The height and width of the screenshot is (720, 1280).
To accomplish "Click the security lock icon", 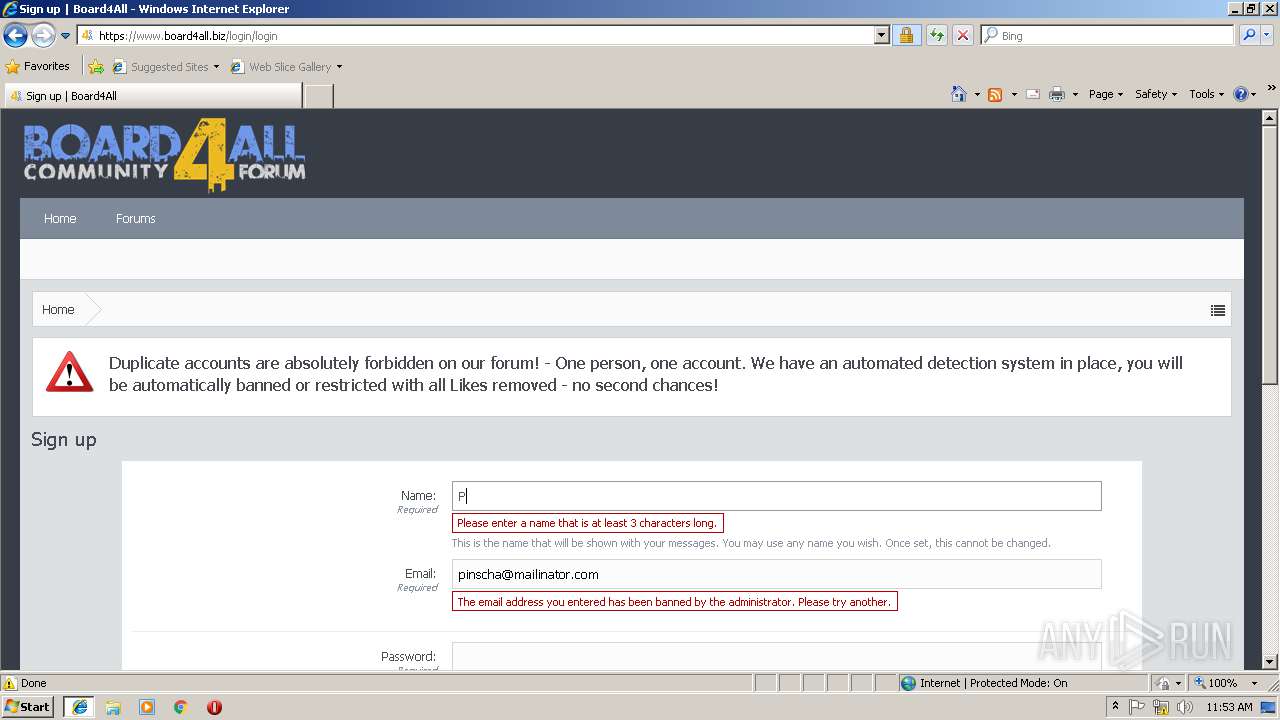I will [906, 35].
